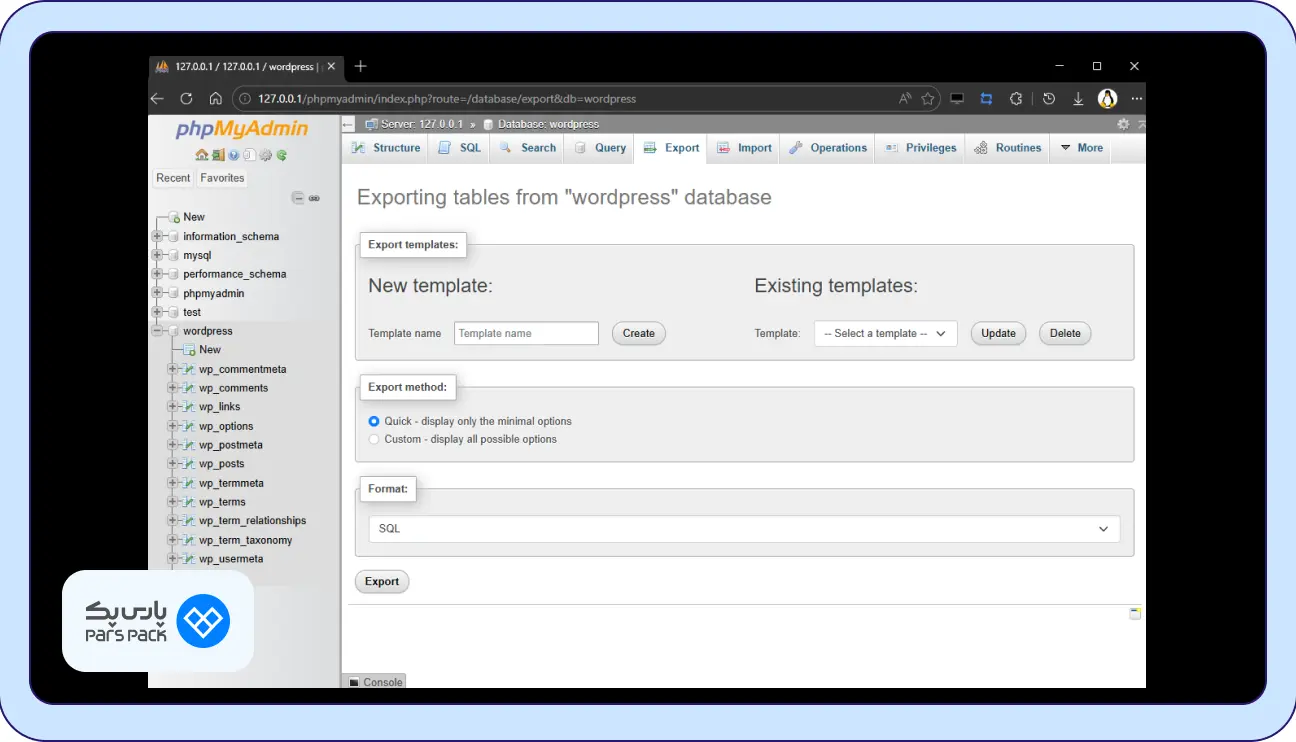The width and height of the screenshot is (1296, 742).
Task: Click the browser home icon
Action: coord(215,98)
